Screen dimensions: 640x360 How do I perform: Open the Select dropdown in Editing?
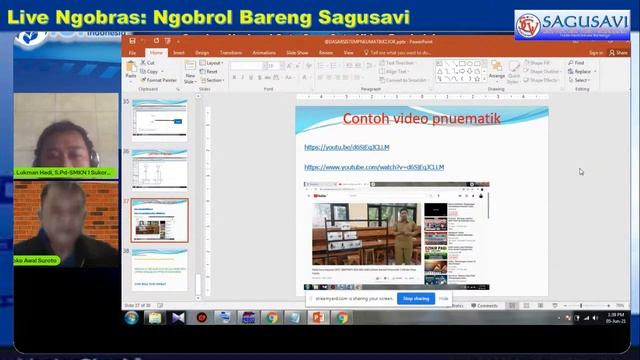580,80
